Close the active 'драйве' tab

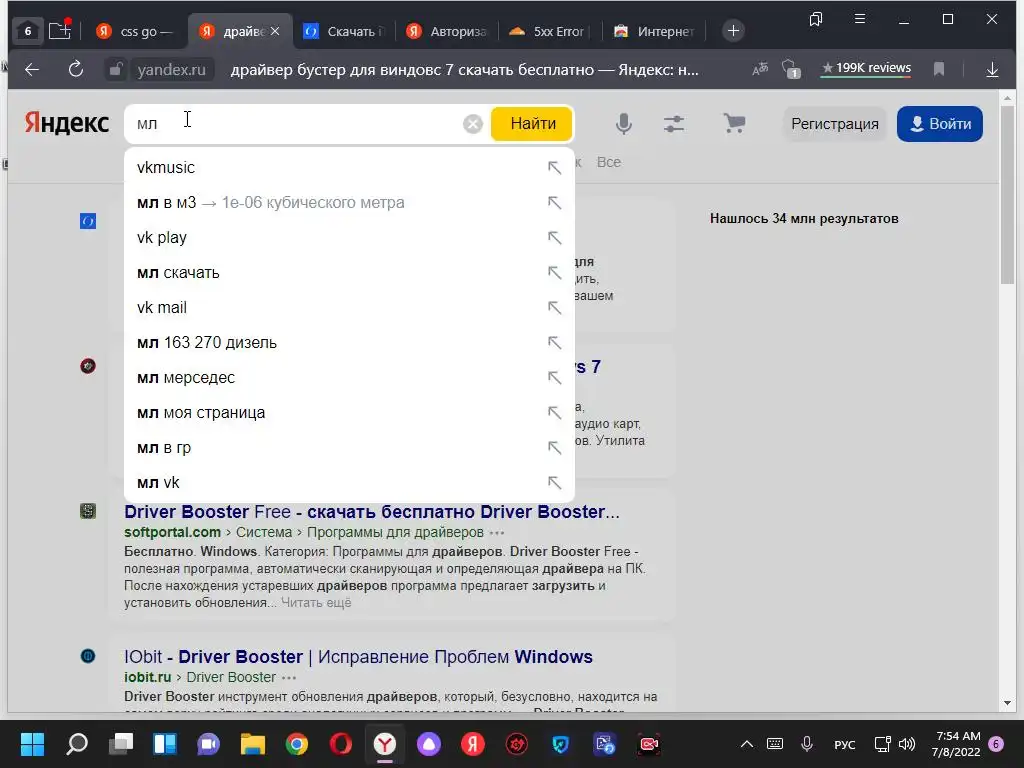click(x=275, y=31)
